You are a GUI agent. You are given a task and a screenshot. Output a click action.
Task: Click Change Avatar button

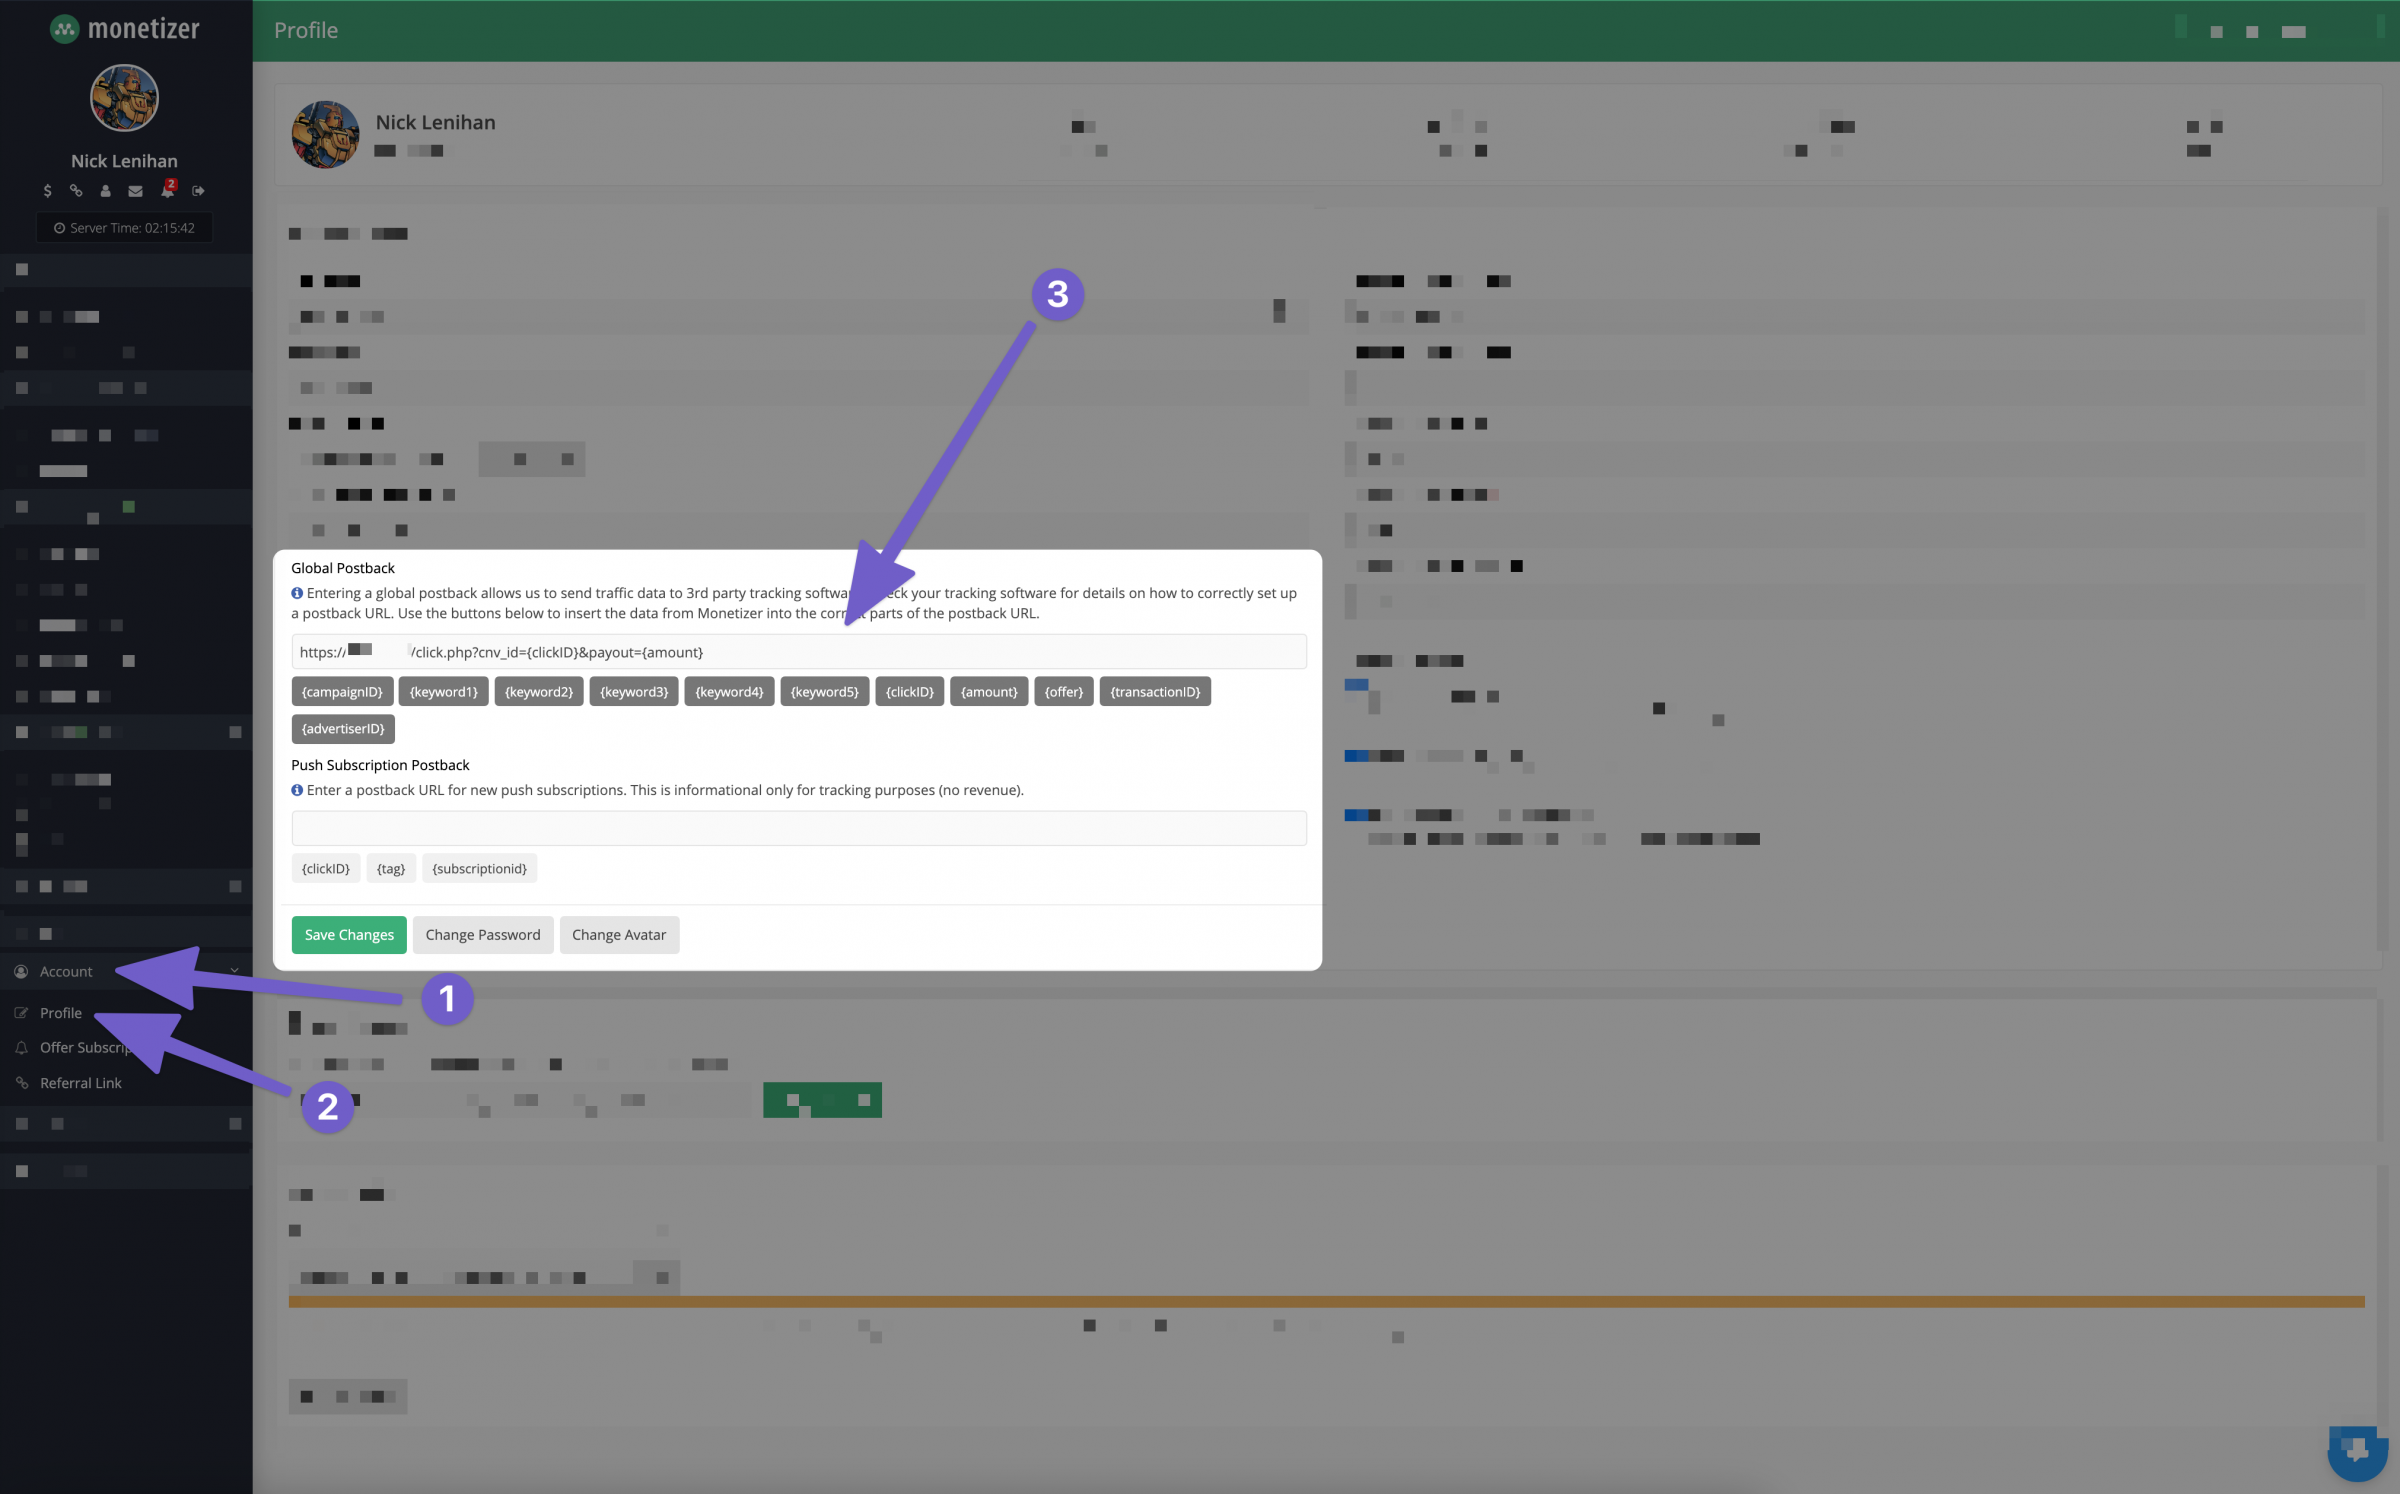618,934
